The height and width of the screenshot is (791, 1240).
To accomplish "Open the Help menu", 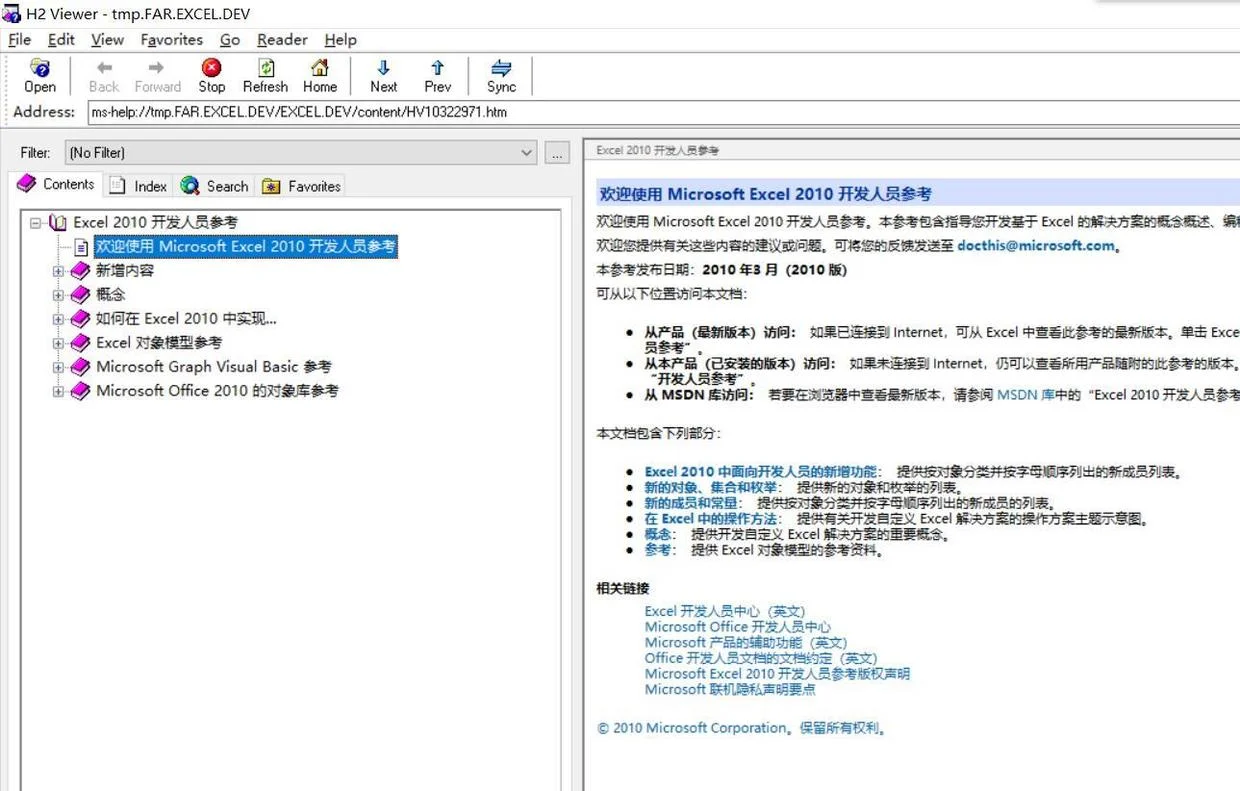I will (x=340, y=40).
